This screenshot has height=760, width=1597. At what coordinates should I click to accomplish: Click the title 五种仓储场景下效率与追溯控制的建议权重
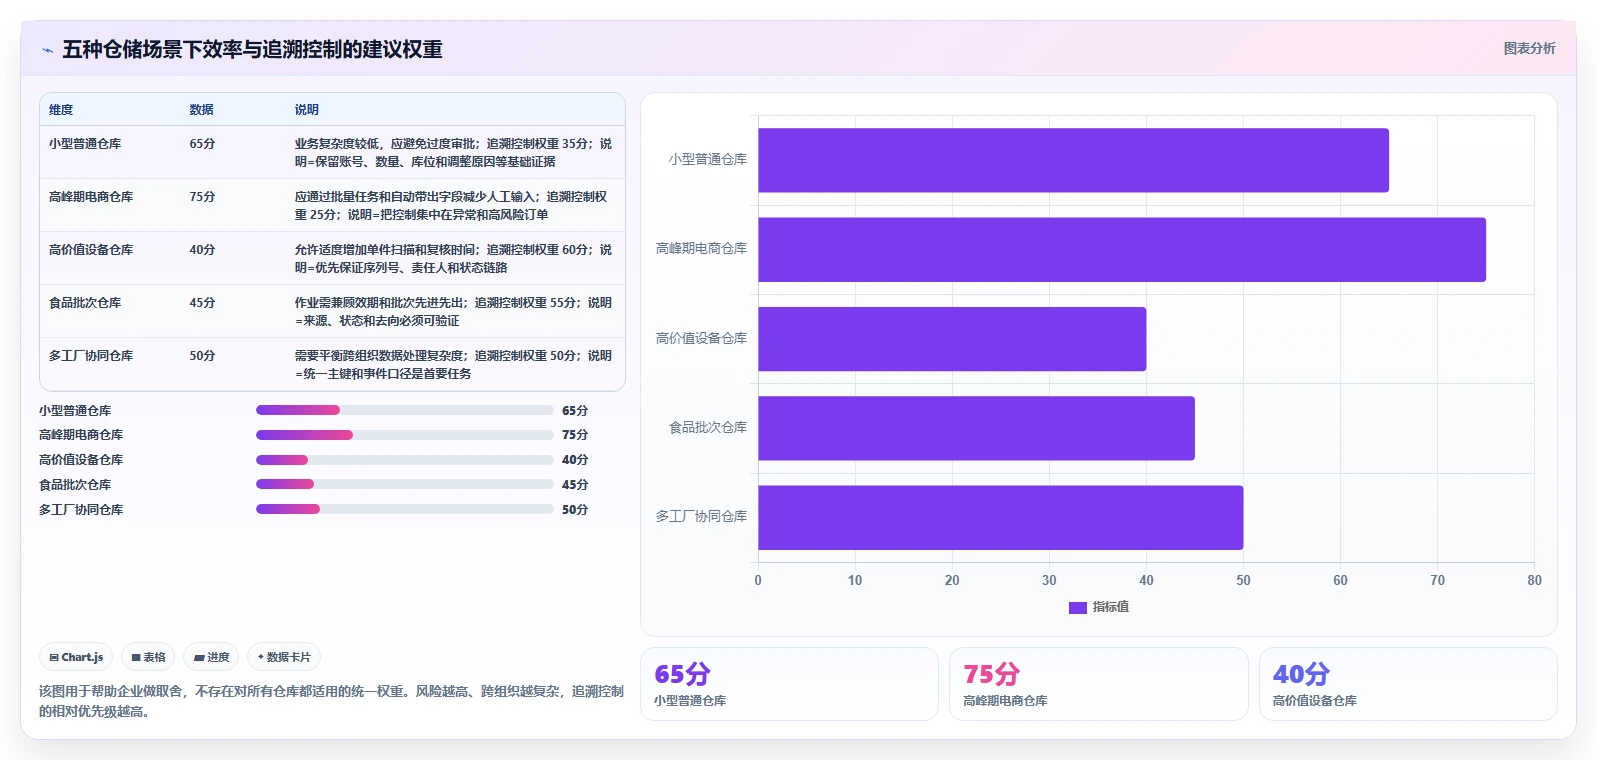252,49
